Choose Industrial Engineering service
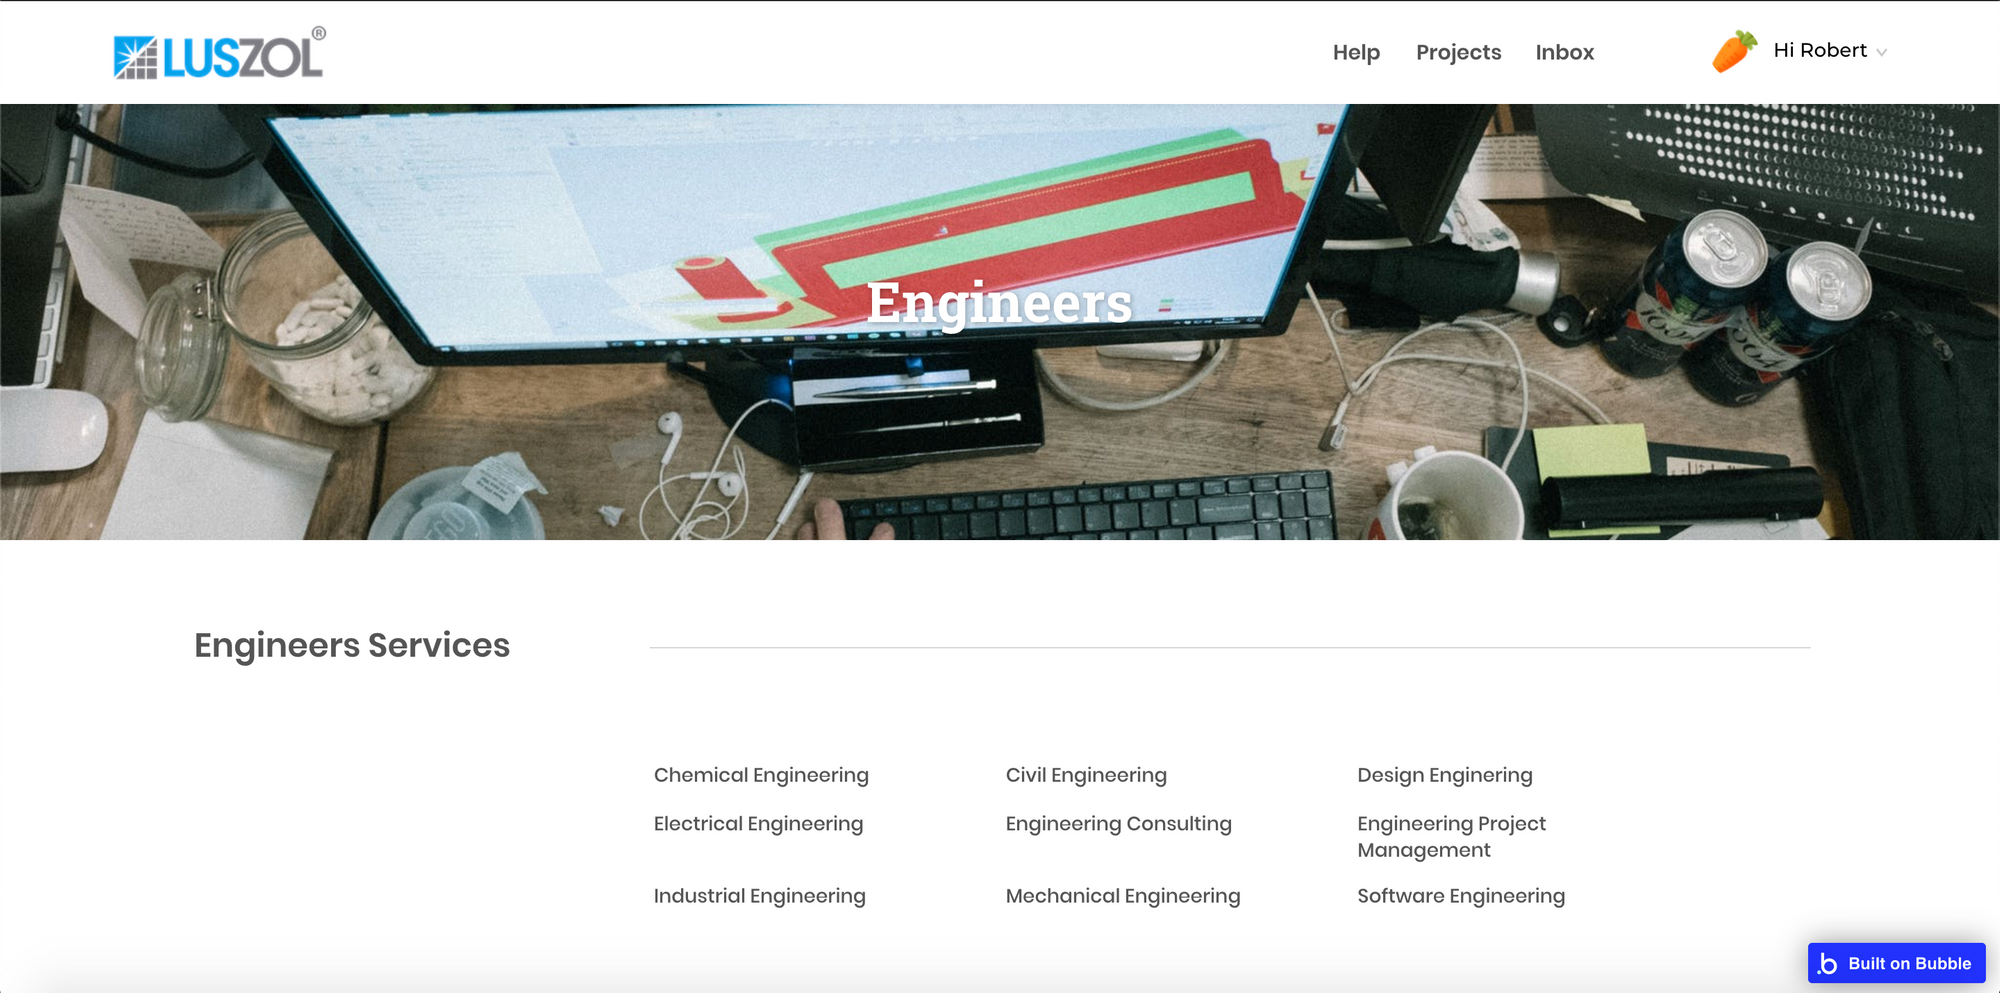Screen dimensions: 2000x993 click(759, 896)
